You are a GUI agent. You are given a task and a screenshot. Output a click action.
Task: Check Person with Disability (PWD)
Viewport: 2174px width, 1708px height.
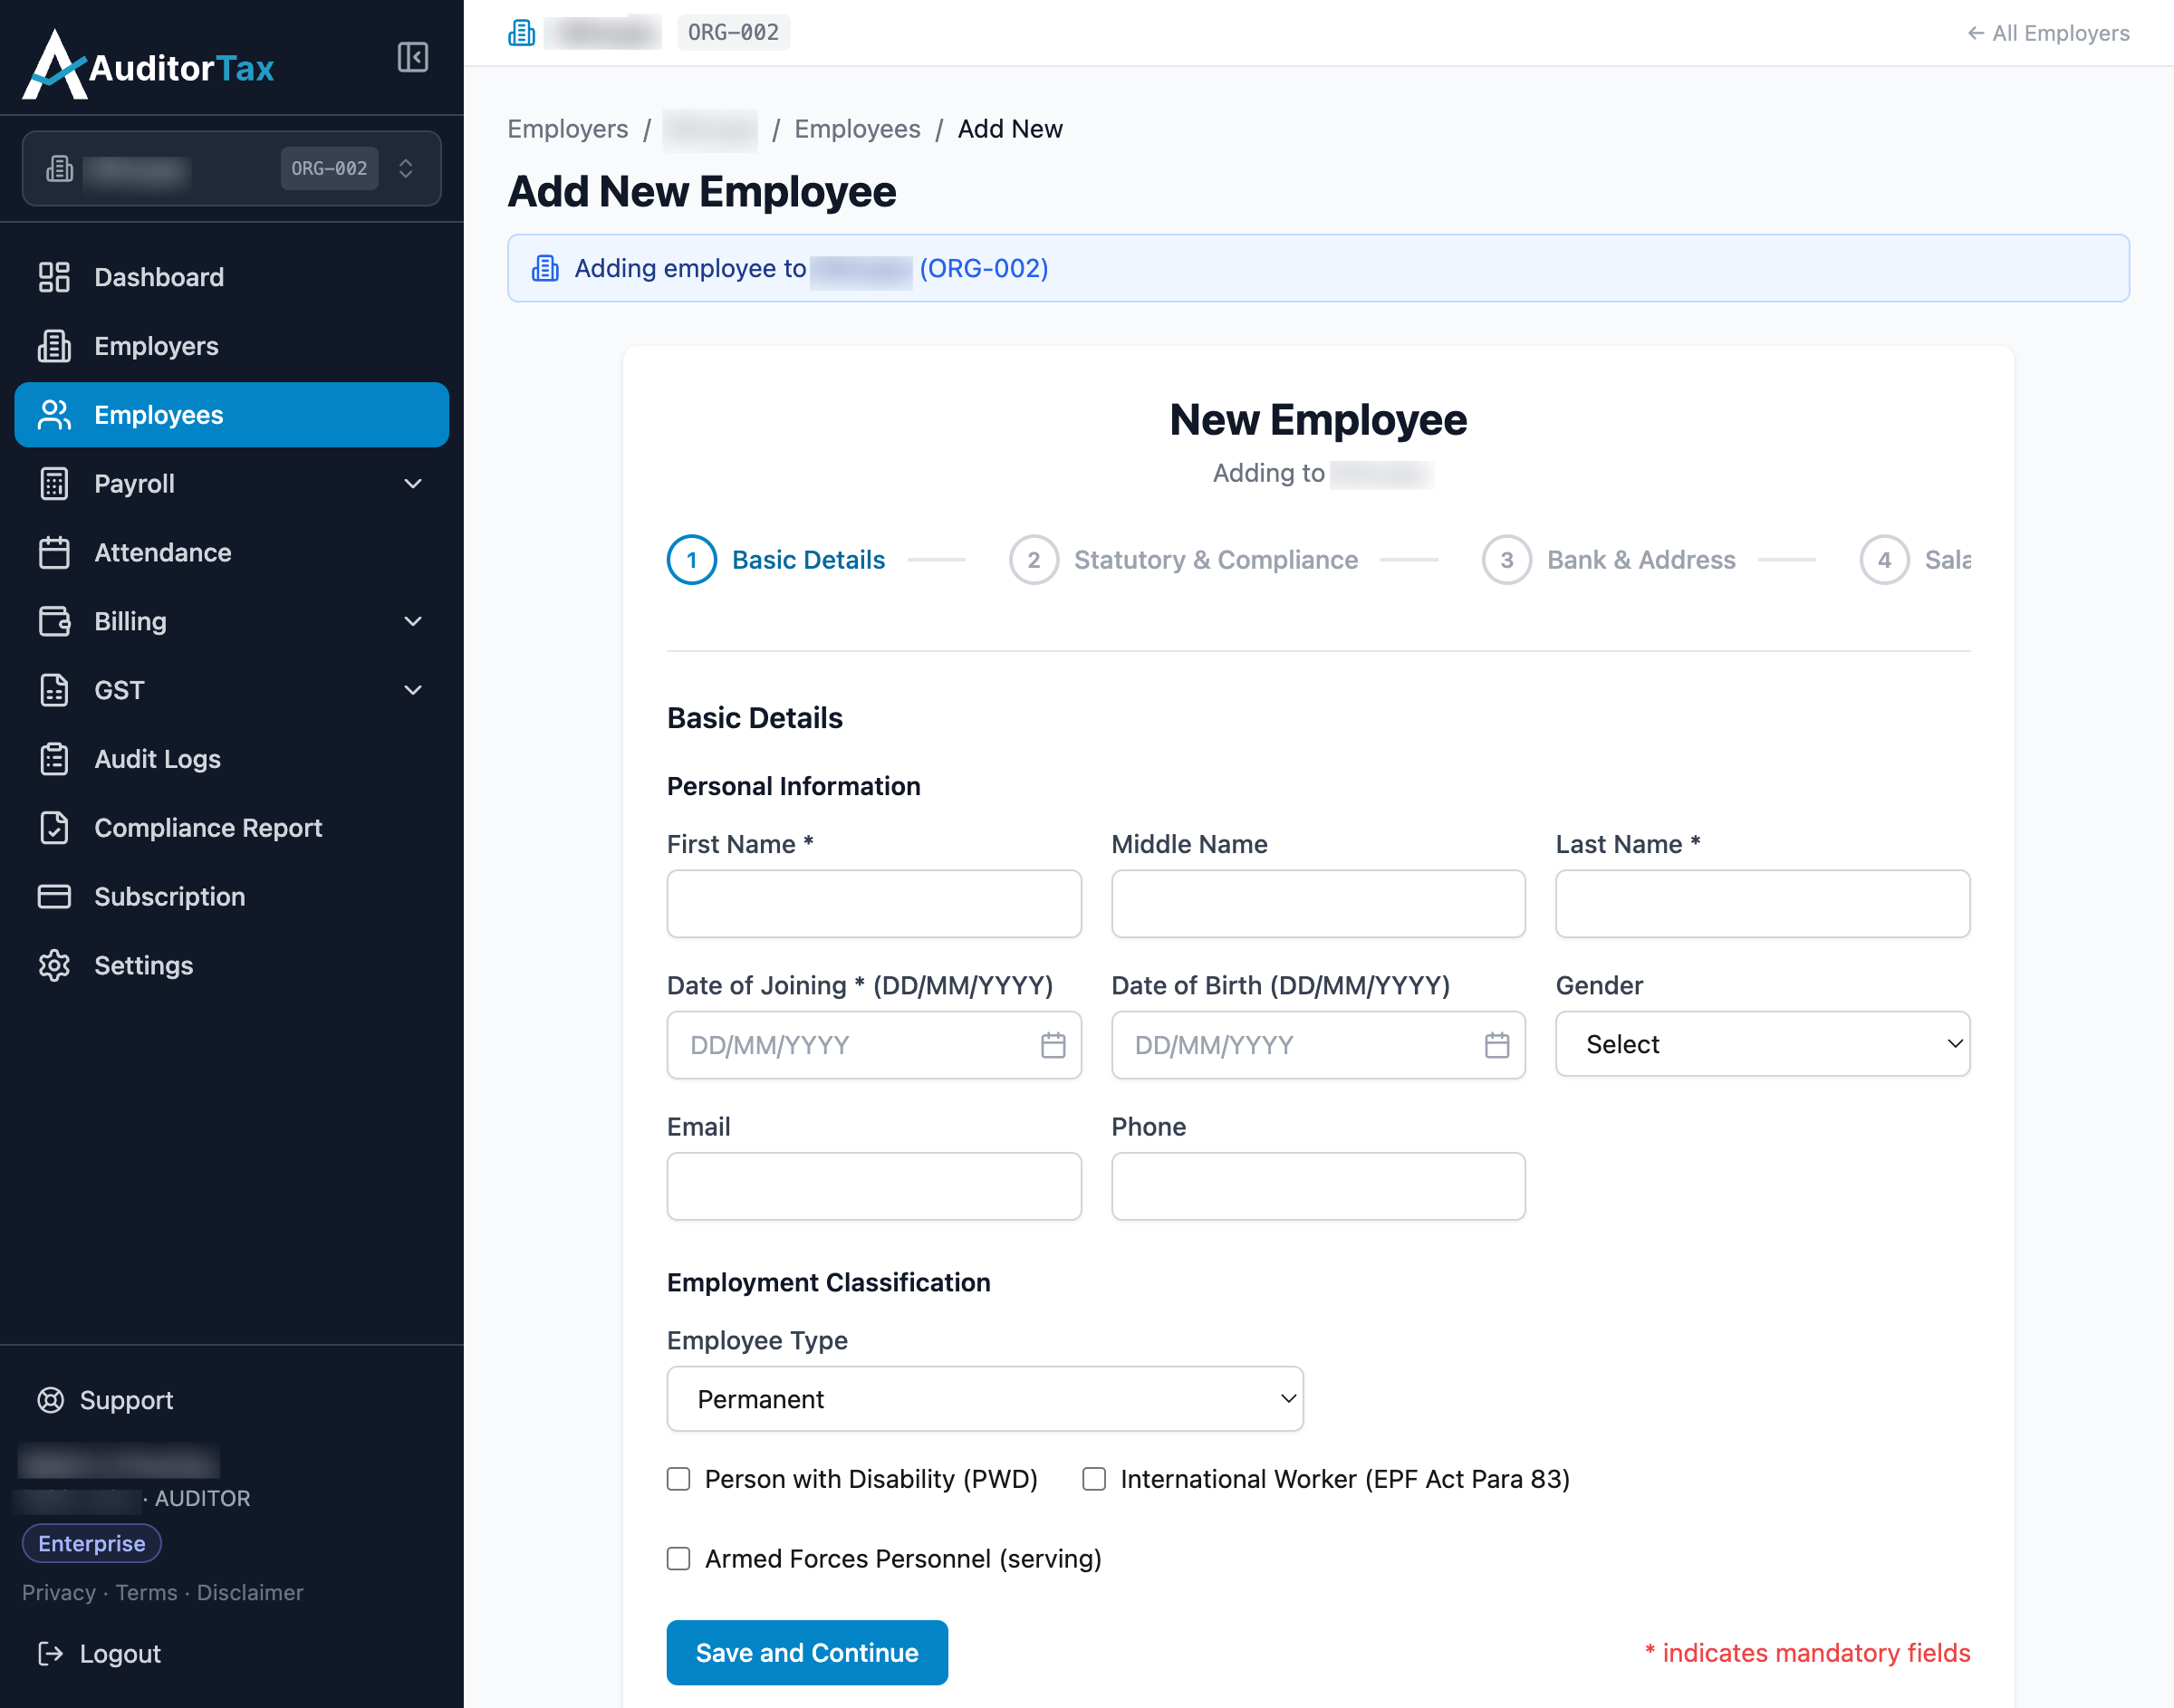(679, 1479)
